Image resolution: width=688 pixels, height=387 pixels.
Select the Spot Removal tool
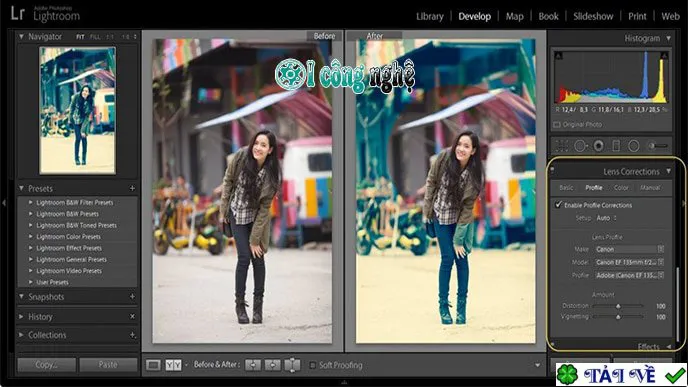tap(580, 146)
